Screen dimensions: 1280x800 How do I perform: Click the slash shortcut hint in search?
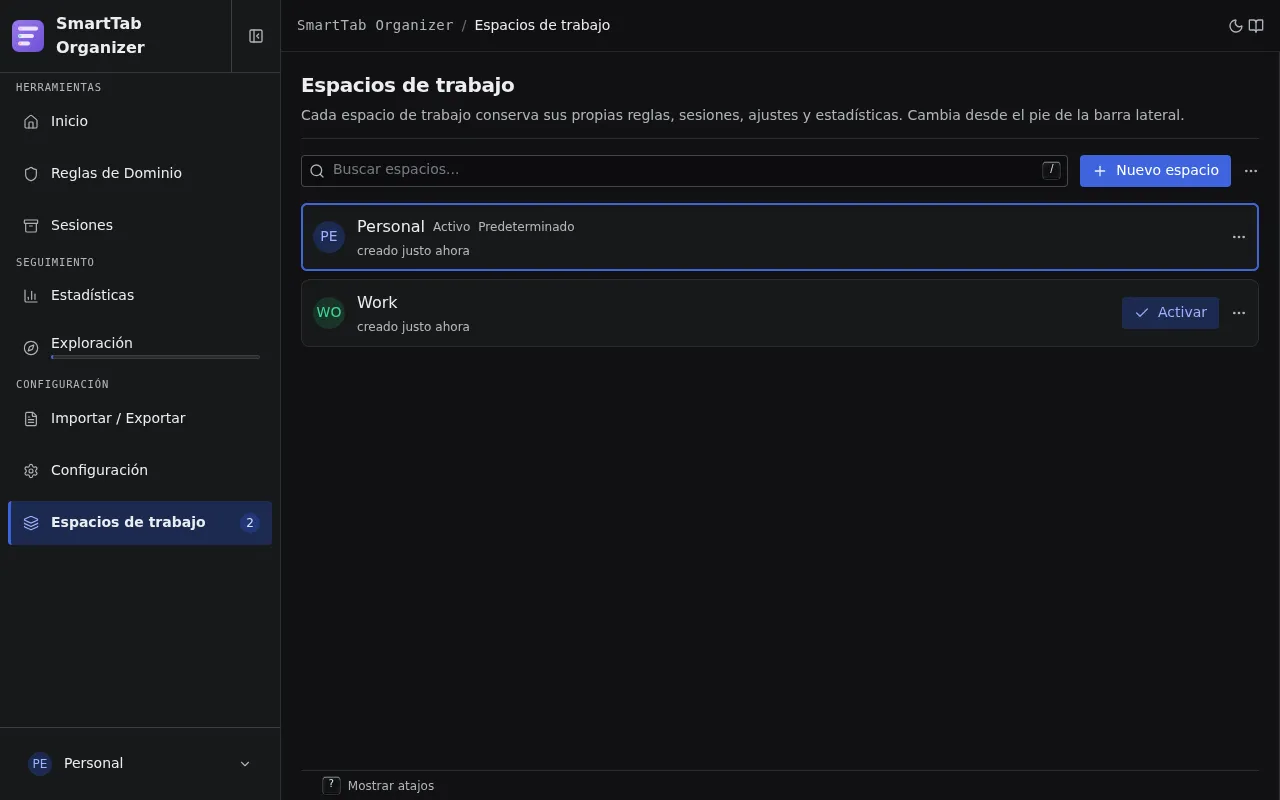[1051, 170]
